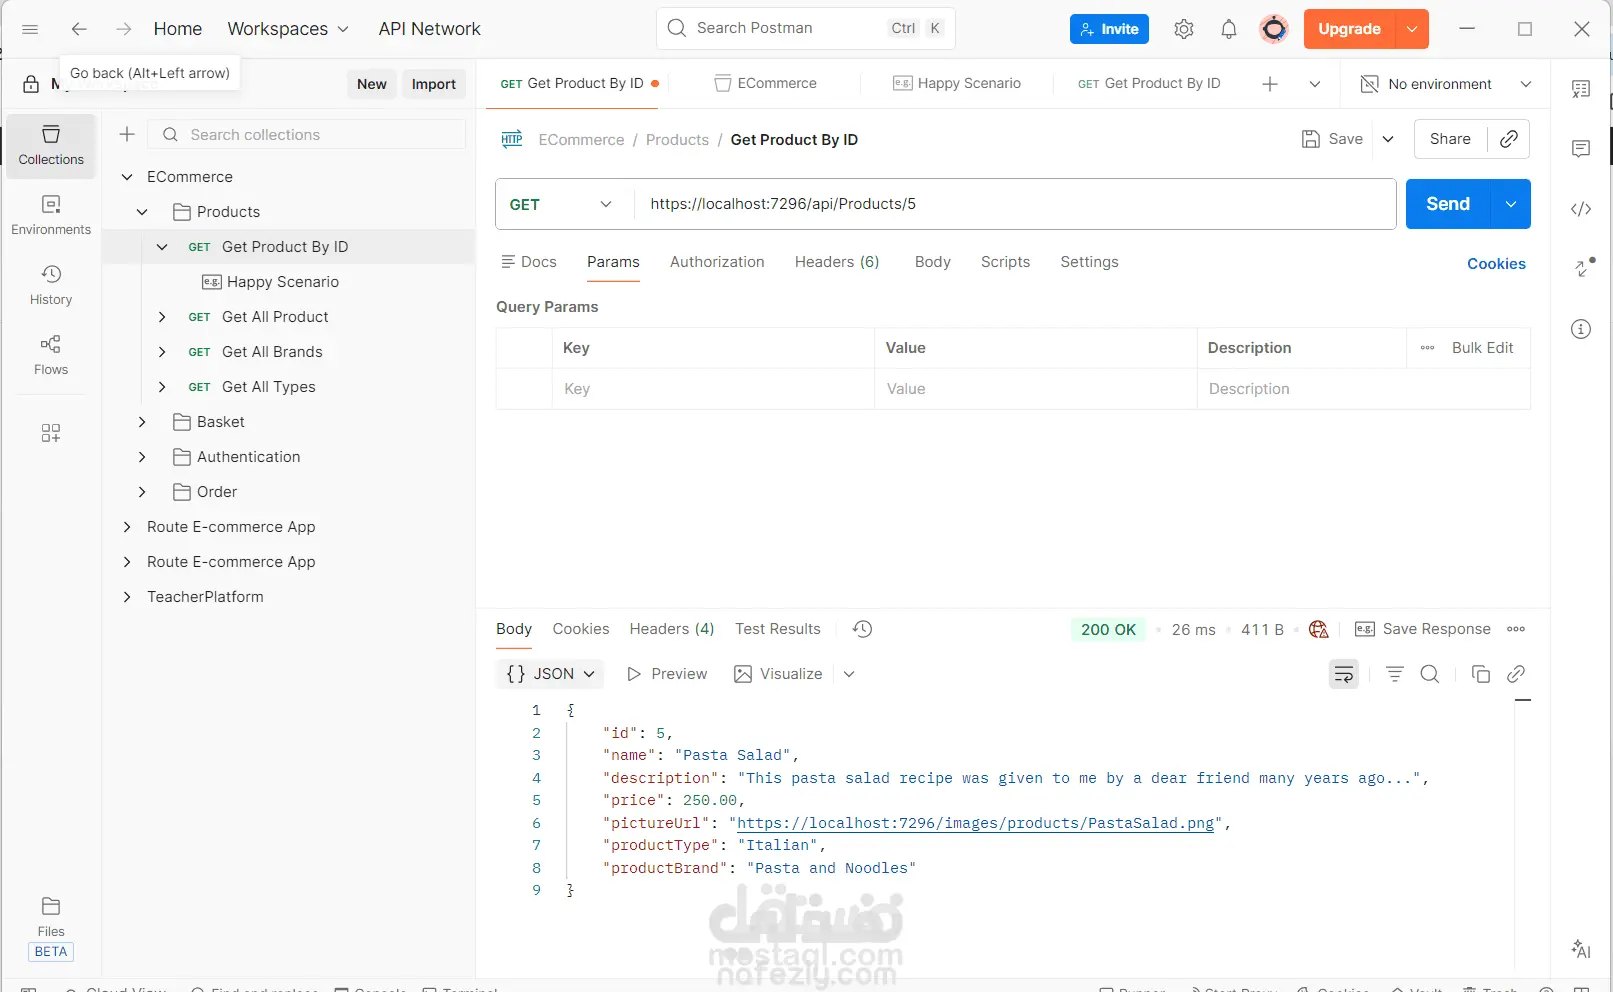The image size is (1613, 992).
Task: Expand Get All Brands request
Action: (162, 352)
